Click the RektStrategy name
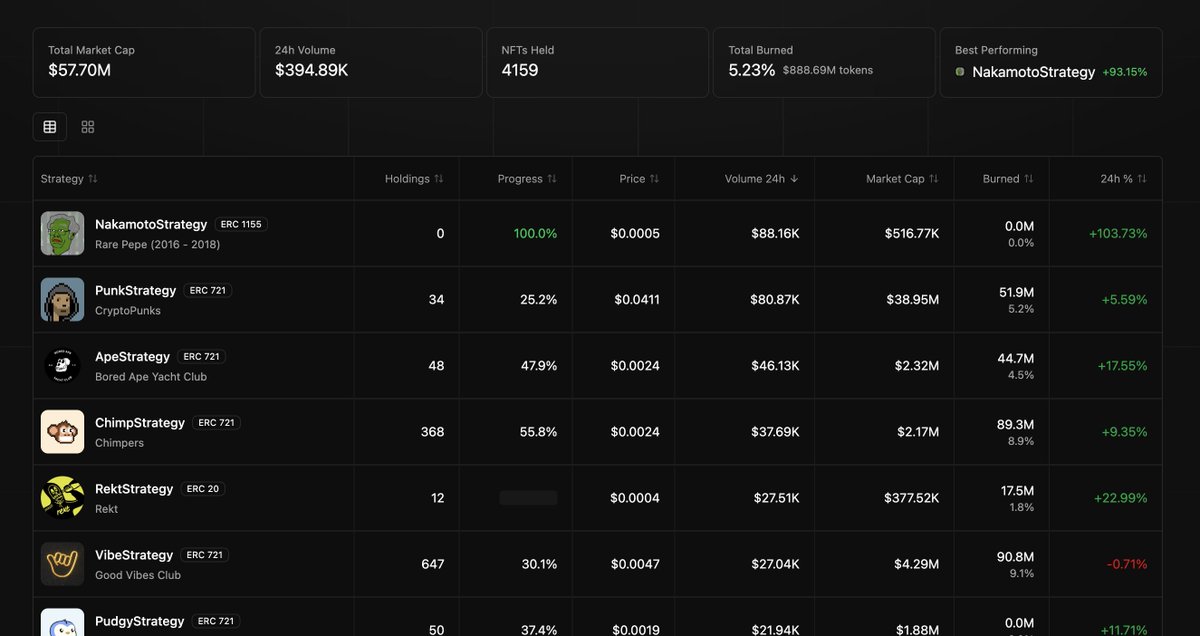 134,488
